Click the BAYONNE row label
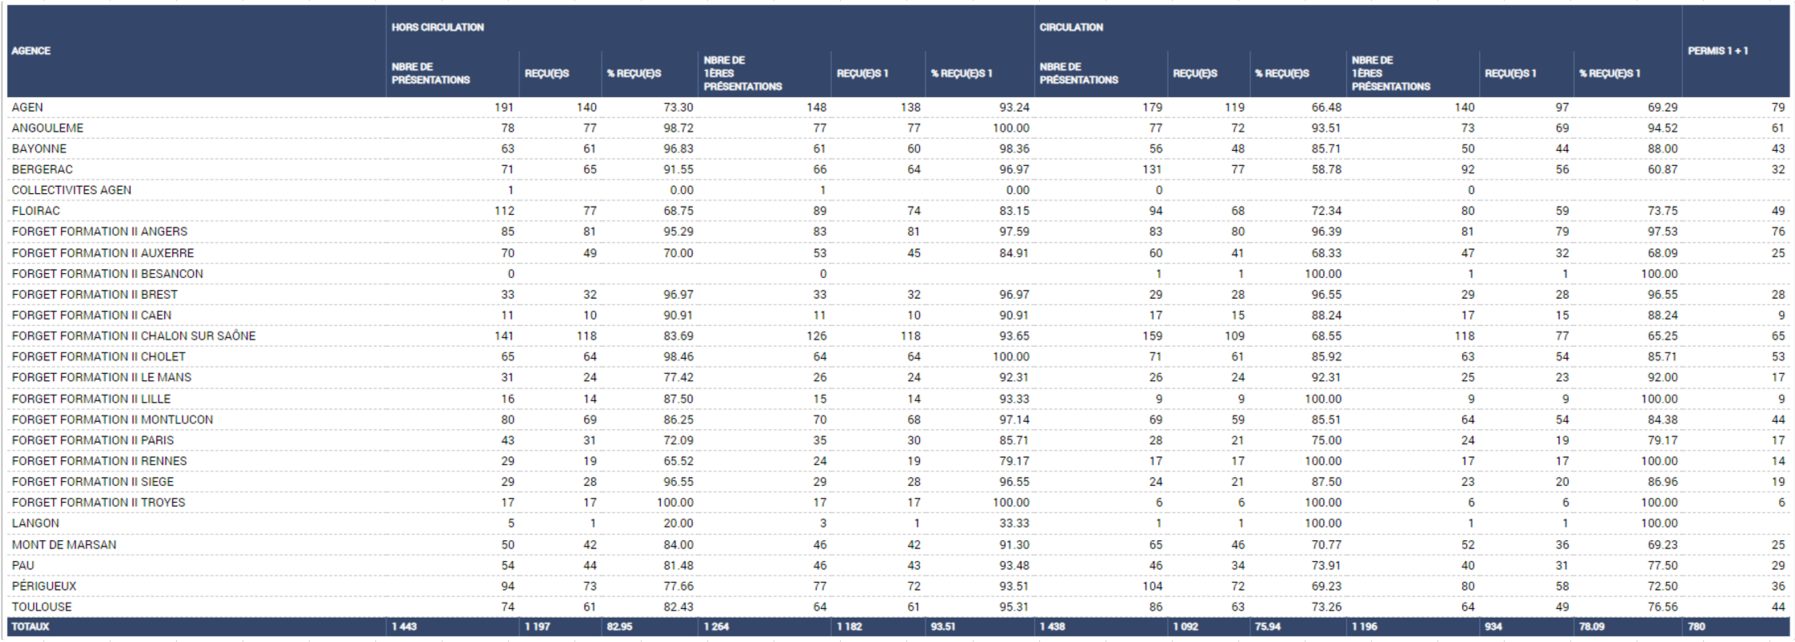Viewport: 1795px width, 642px height. (x=39, y=149)
